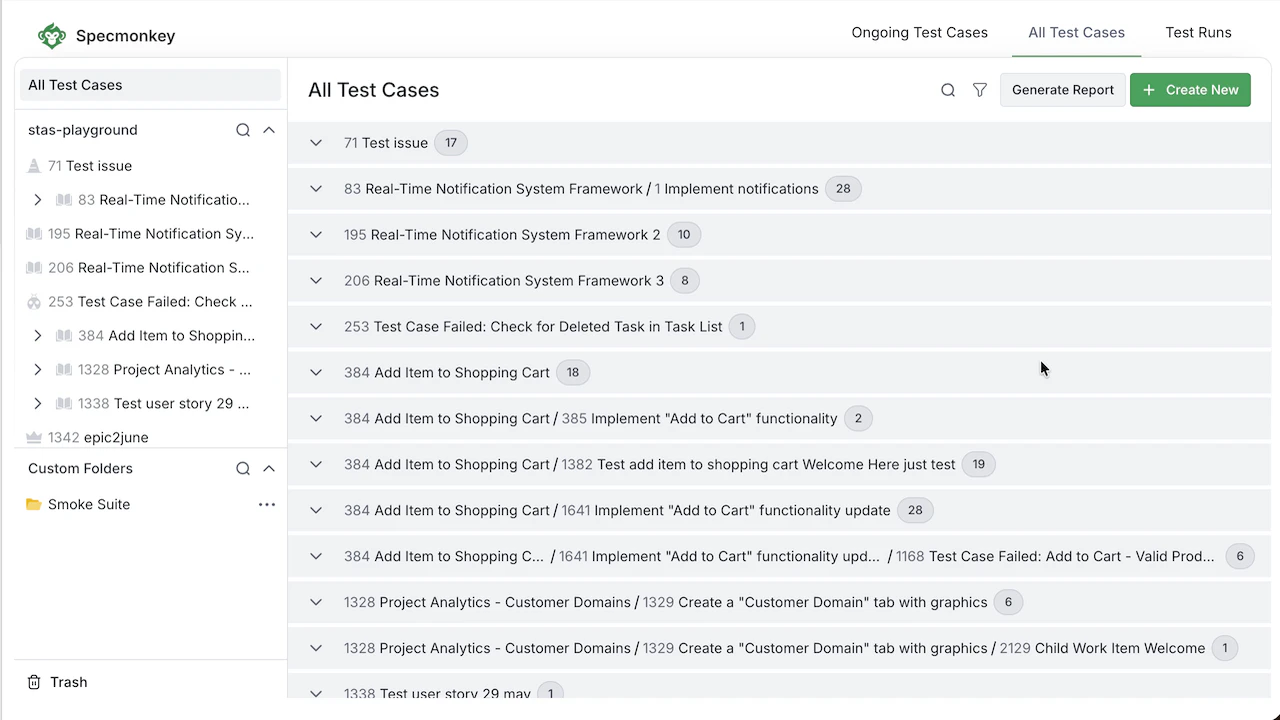Switch to Test Runs tab
1280x720 pixels.
tap(1198, 33)
